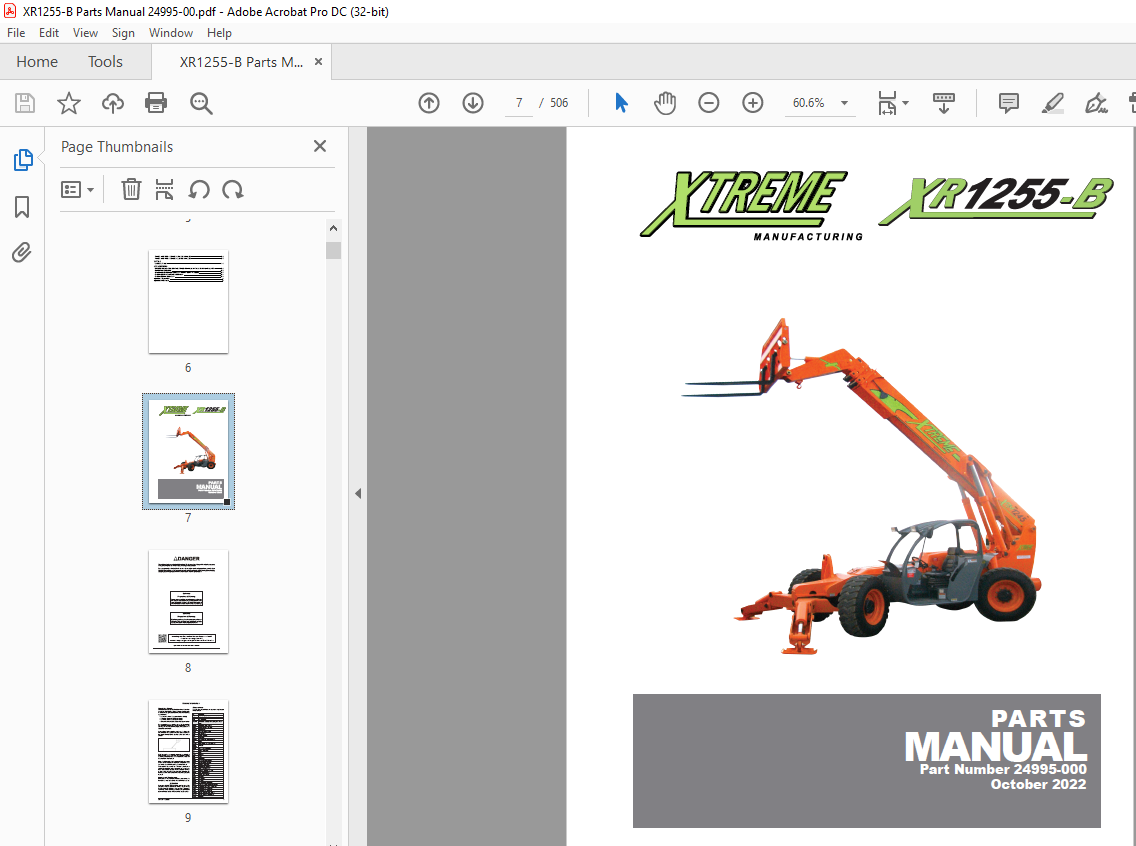Viewport: 1136px width, 846px height.
Task: Go to next page arrow
Action: click(473, 103)
